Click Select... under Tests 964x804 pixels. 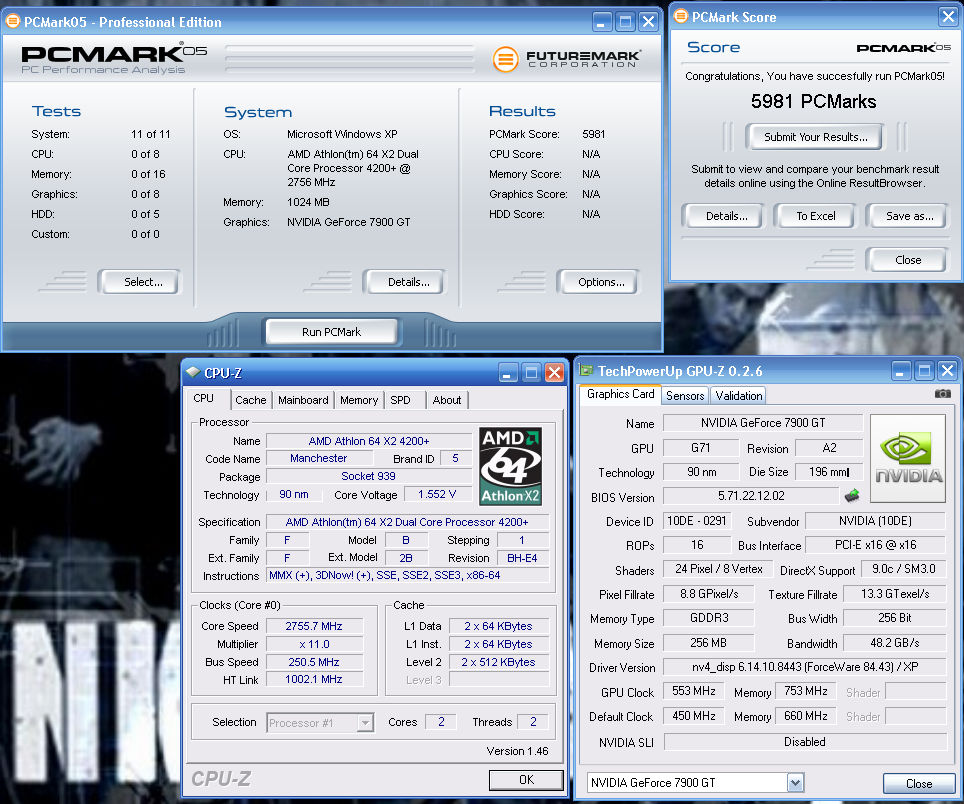click(x=143, y=282)
